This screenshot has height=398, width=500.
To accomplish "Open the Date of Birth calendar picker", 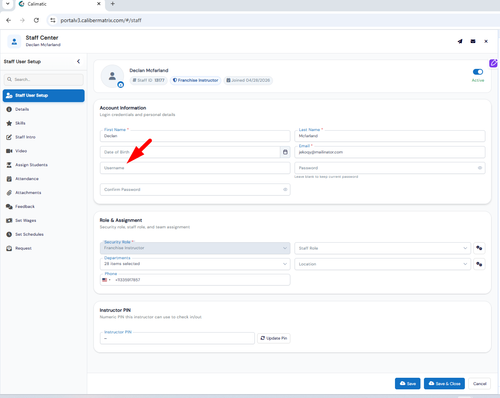I will [285, 152].
